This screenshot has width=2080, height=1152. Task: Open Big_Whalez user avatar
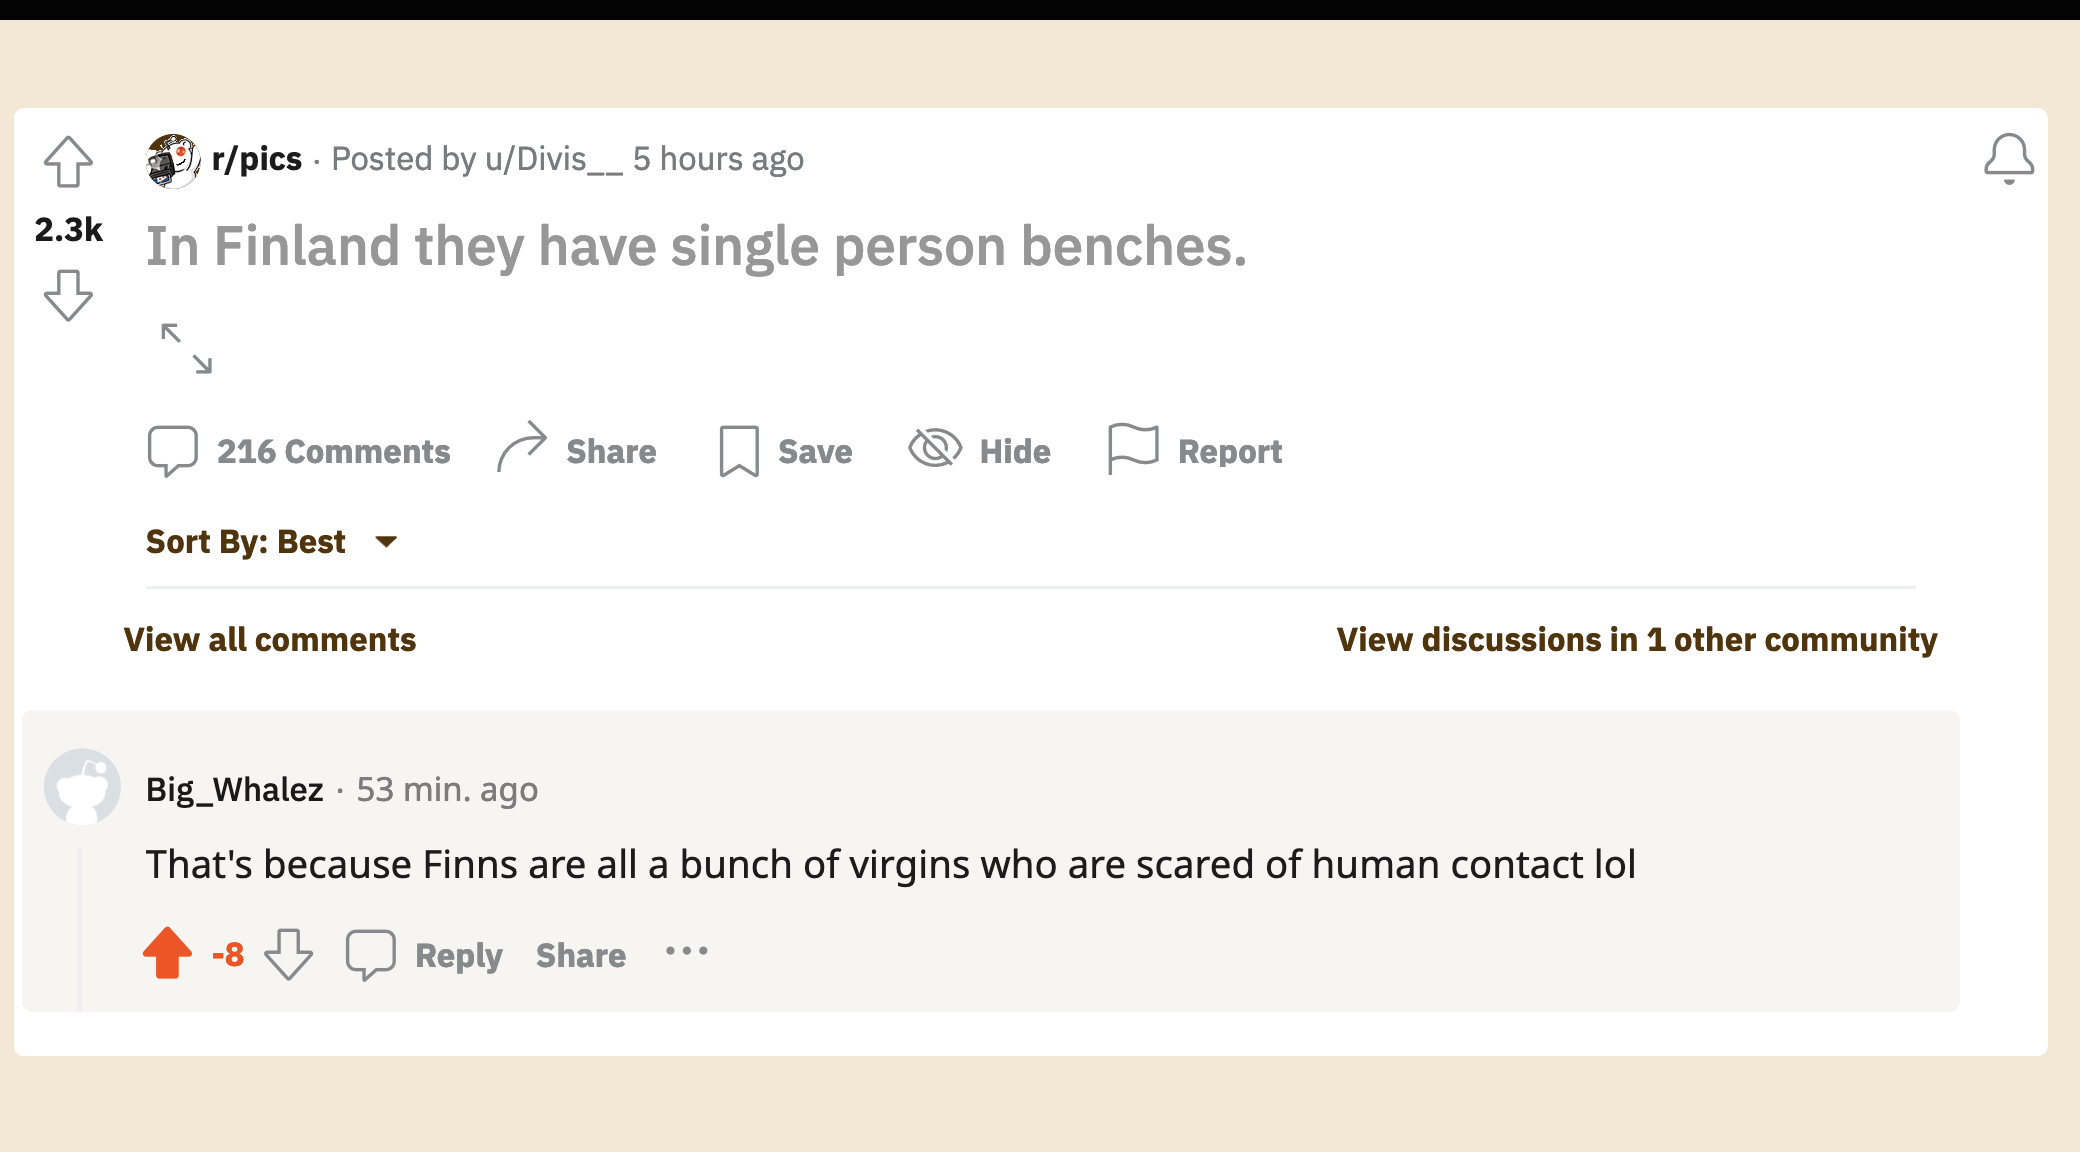(x=82, y=787)
